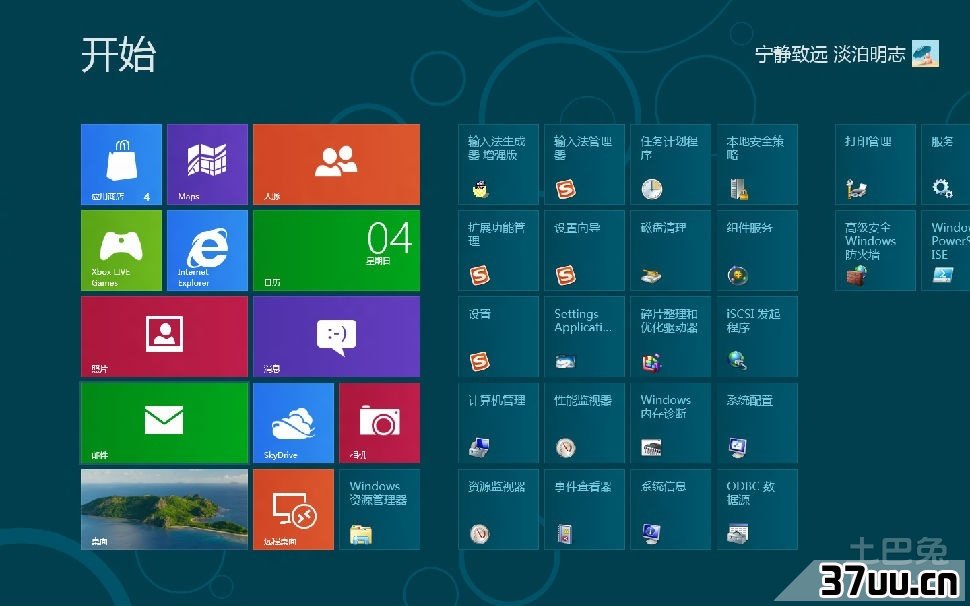Open Print Management (打印管理) tile
Image resolution: width=970 pixels, height=606 pixels.
[x=875, y=164]
